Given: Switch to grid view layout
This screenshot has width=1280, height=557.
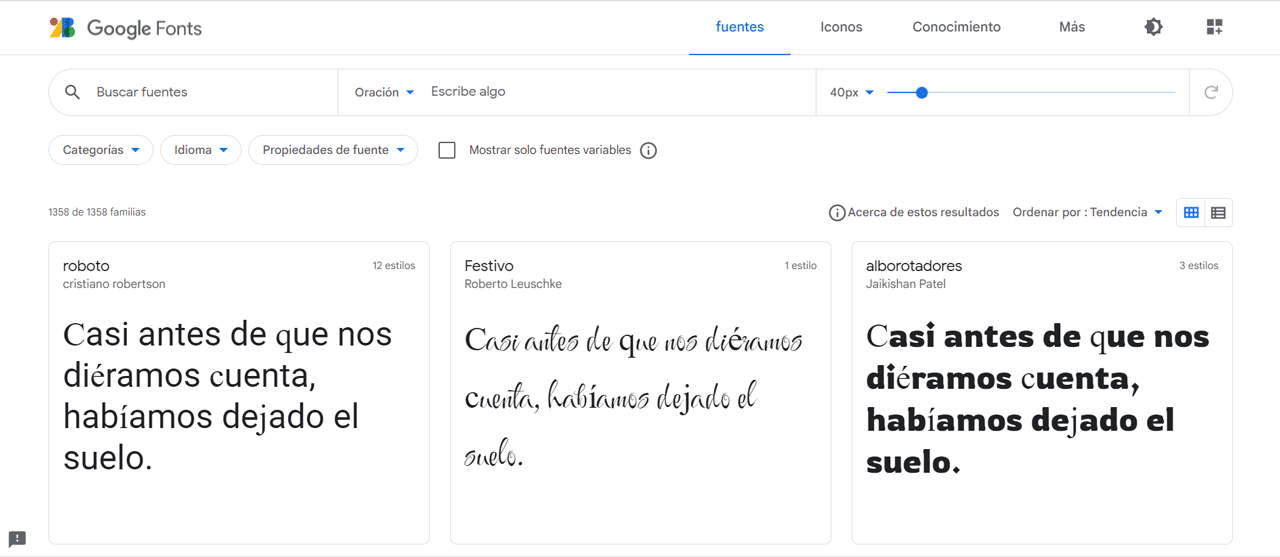Looking at the screenshot, I should coord(1191,212).
